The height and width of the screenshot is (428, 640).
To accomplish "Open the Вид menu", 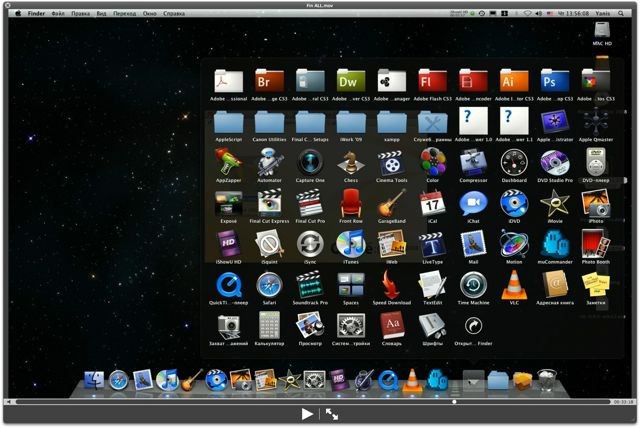I will pos(101,13).
